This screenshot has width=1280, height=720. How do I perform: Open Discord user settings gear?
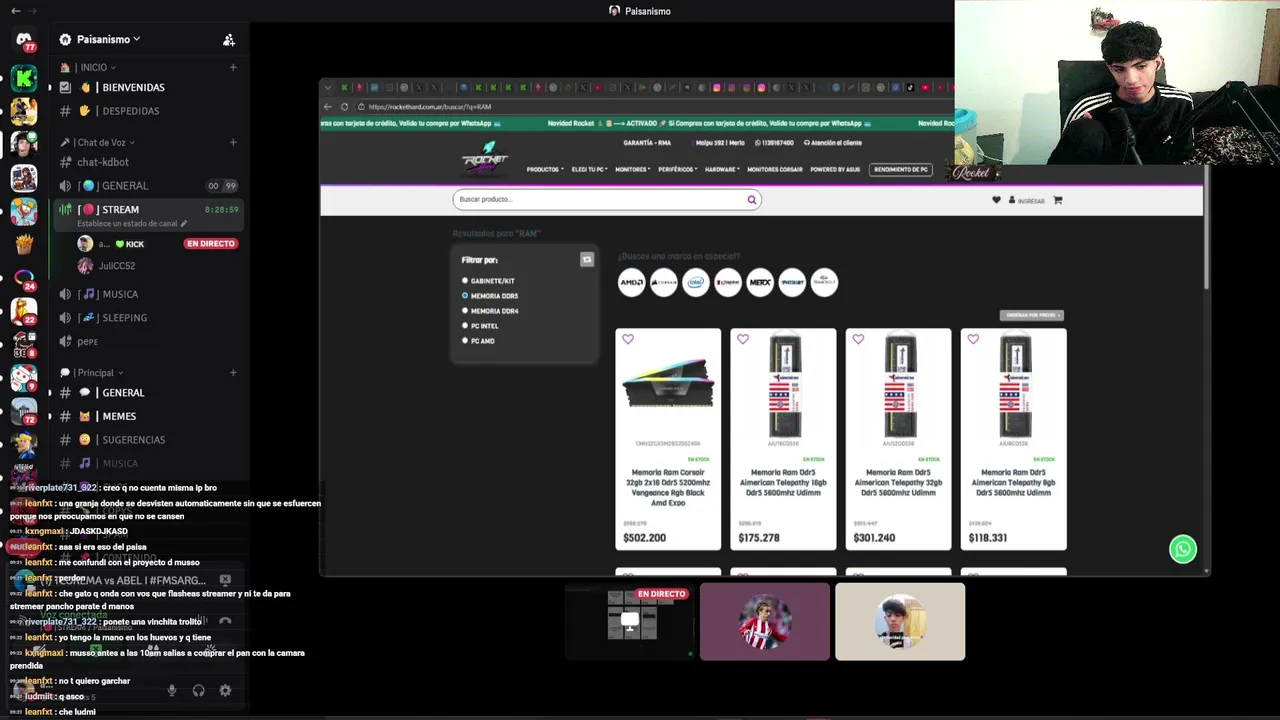coord(225,690)
